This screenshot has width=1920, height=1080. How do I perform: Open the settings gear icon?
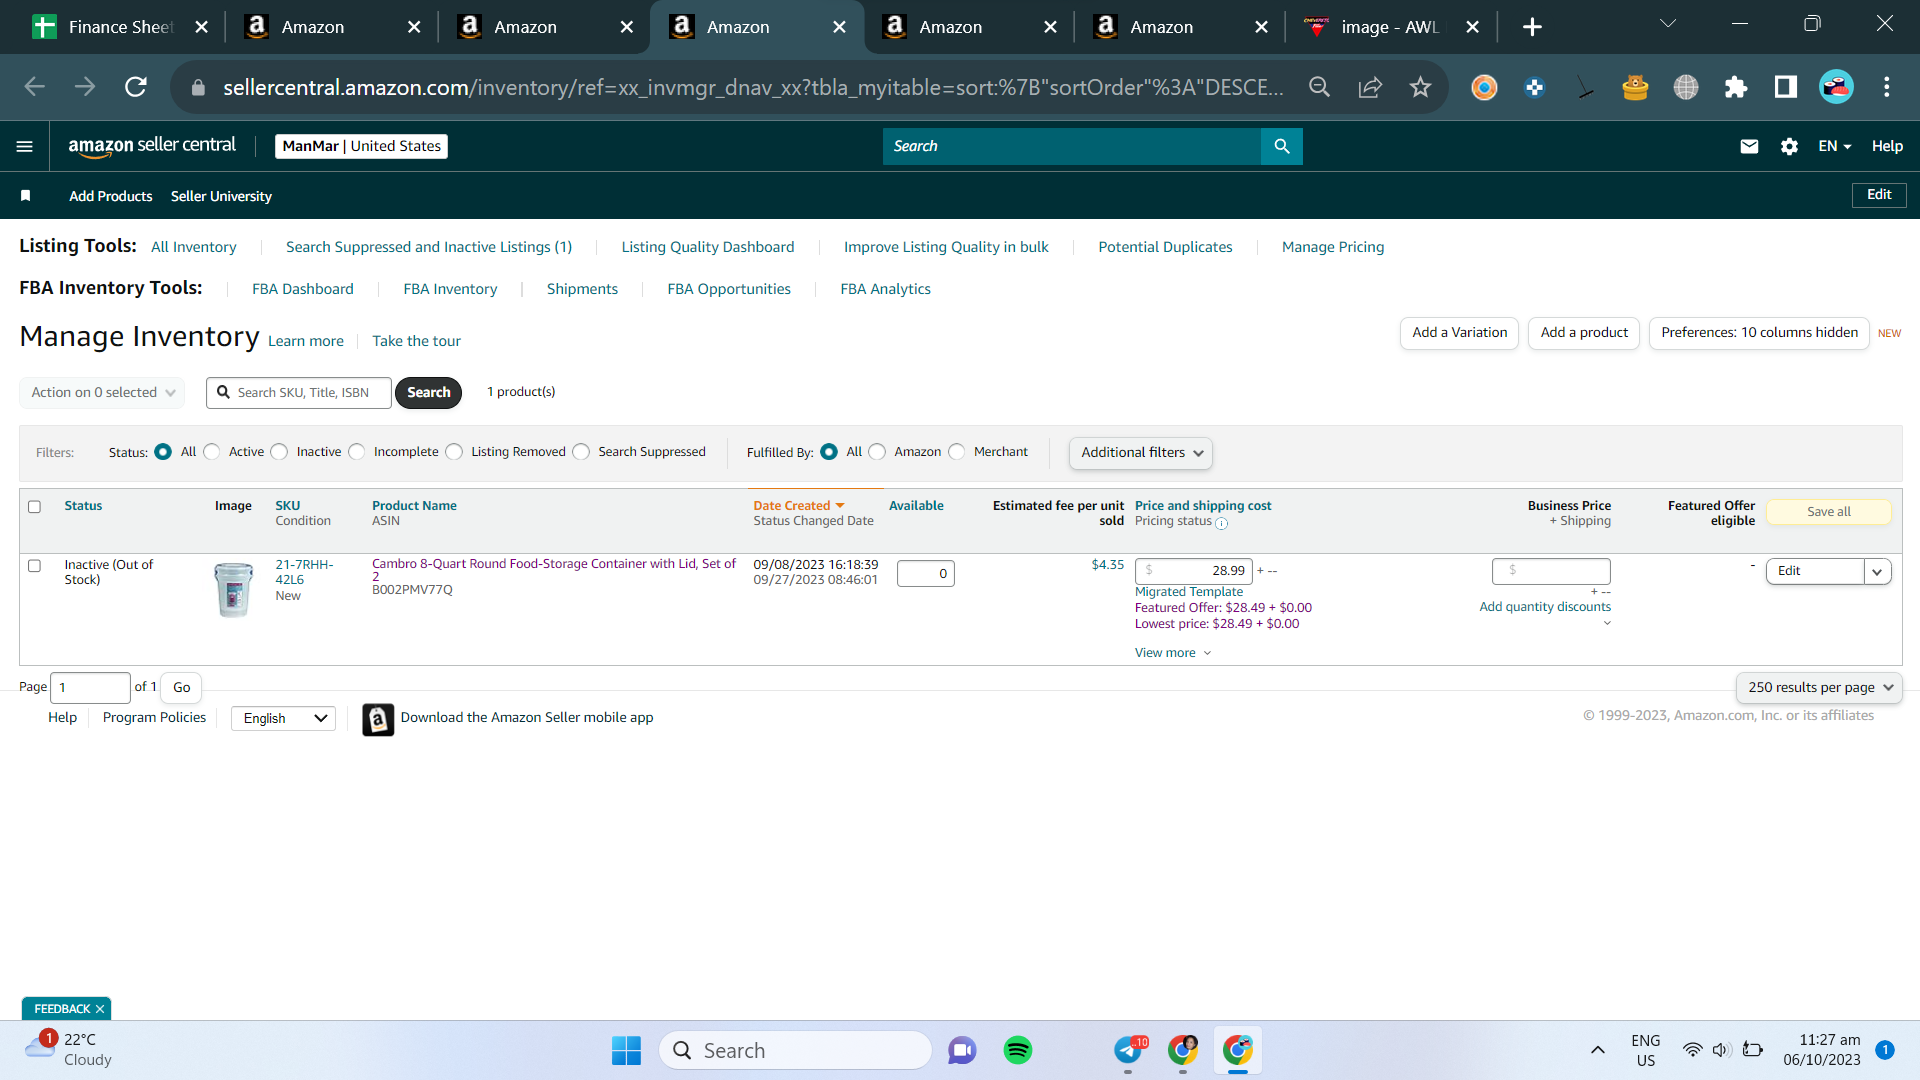pyautogui.click(x=1789, y=146)
